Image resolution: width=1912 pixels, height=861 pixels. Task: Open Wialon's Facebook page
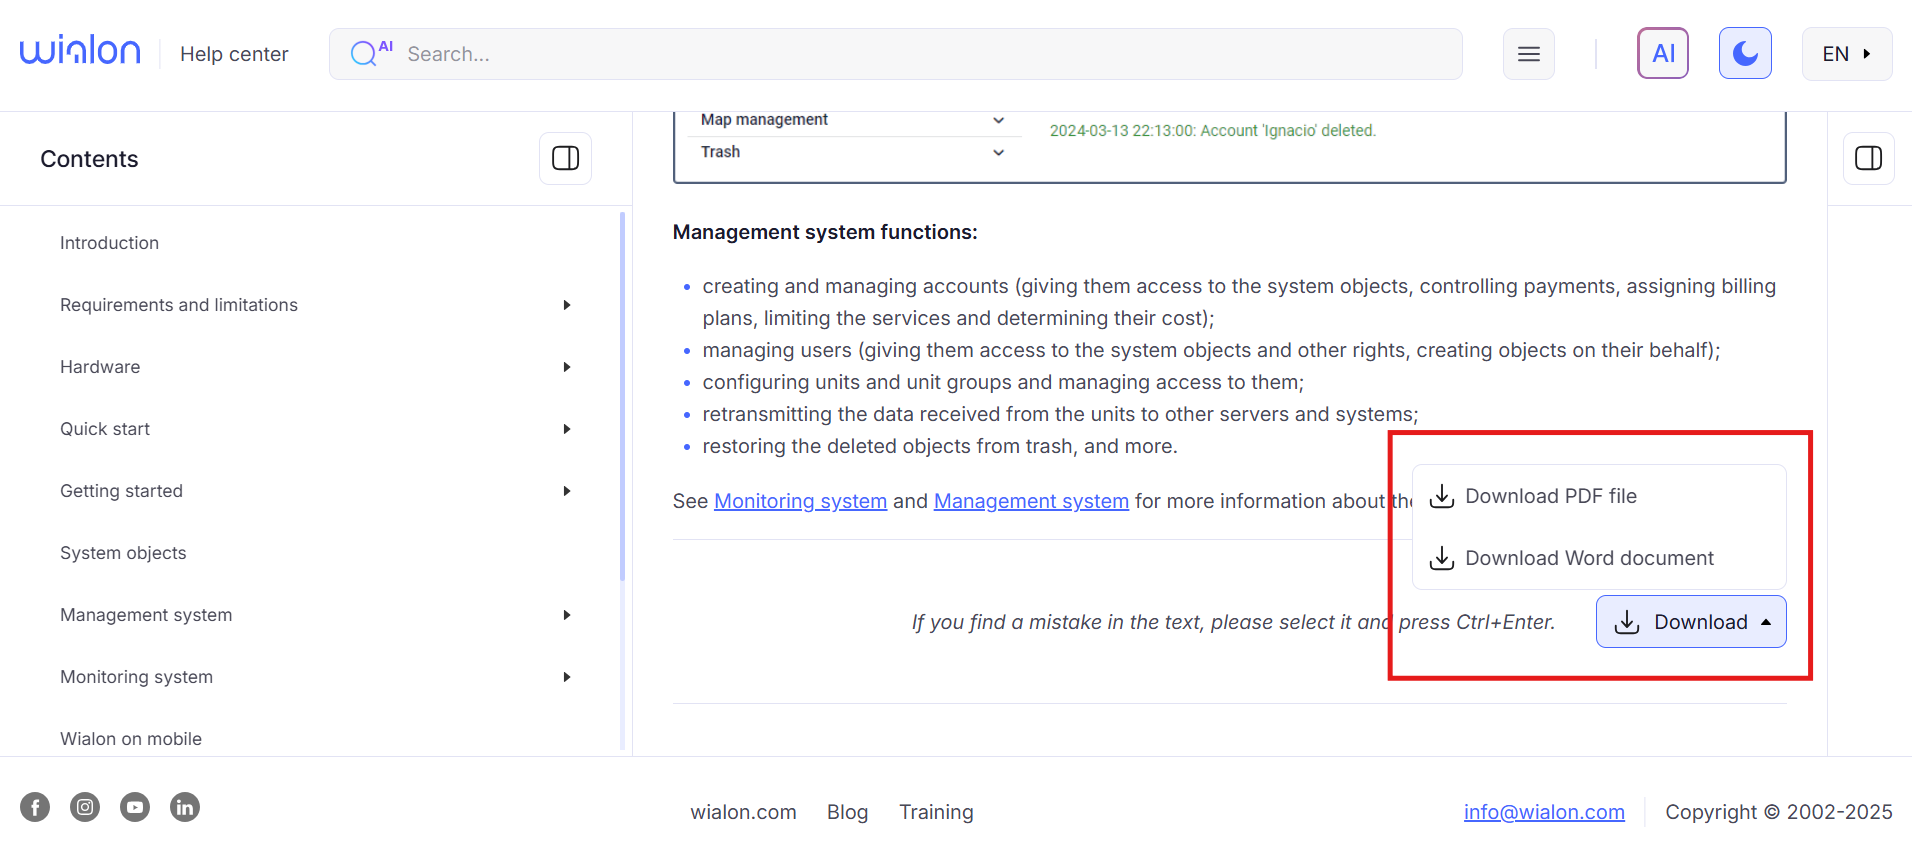coord(35,807)
